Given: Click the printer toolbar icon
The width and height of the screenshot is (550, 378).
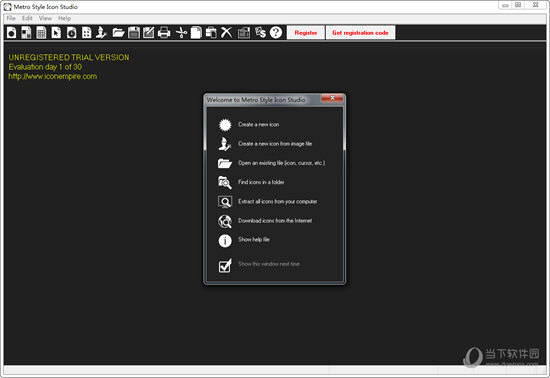Looking at the screenshot, I should click(164, 33).
